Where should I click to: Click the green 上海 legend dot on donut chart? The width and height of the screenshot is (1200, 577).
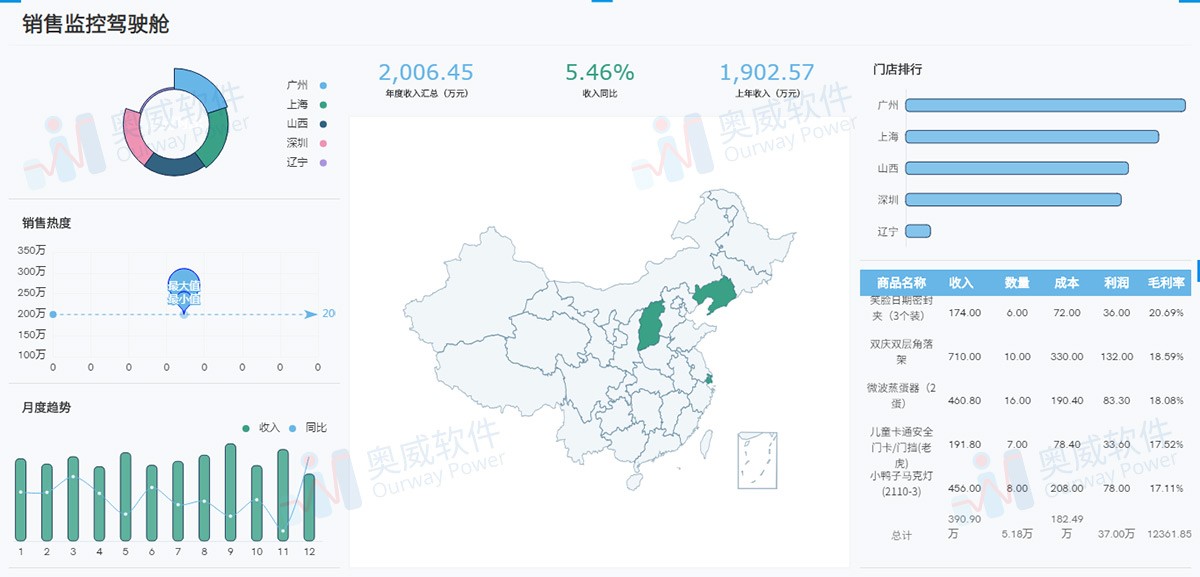(x=322, y=105)
